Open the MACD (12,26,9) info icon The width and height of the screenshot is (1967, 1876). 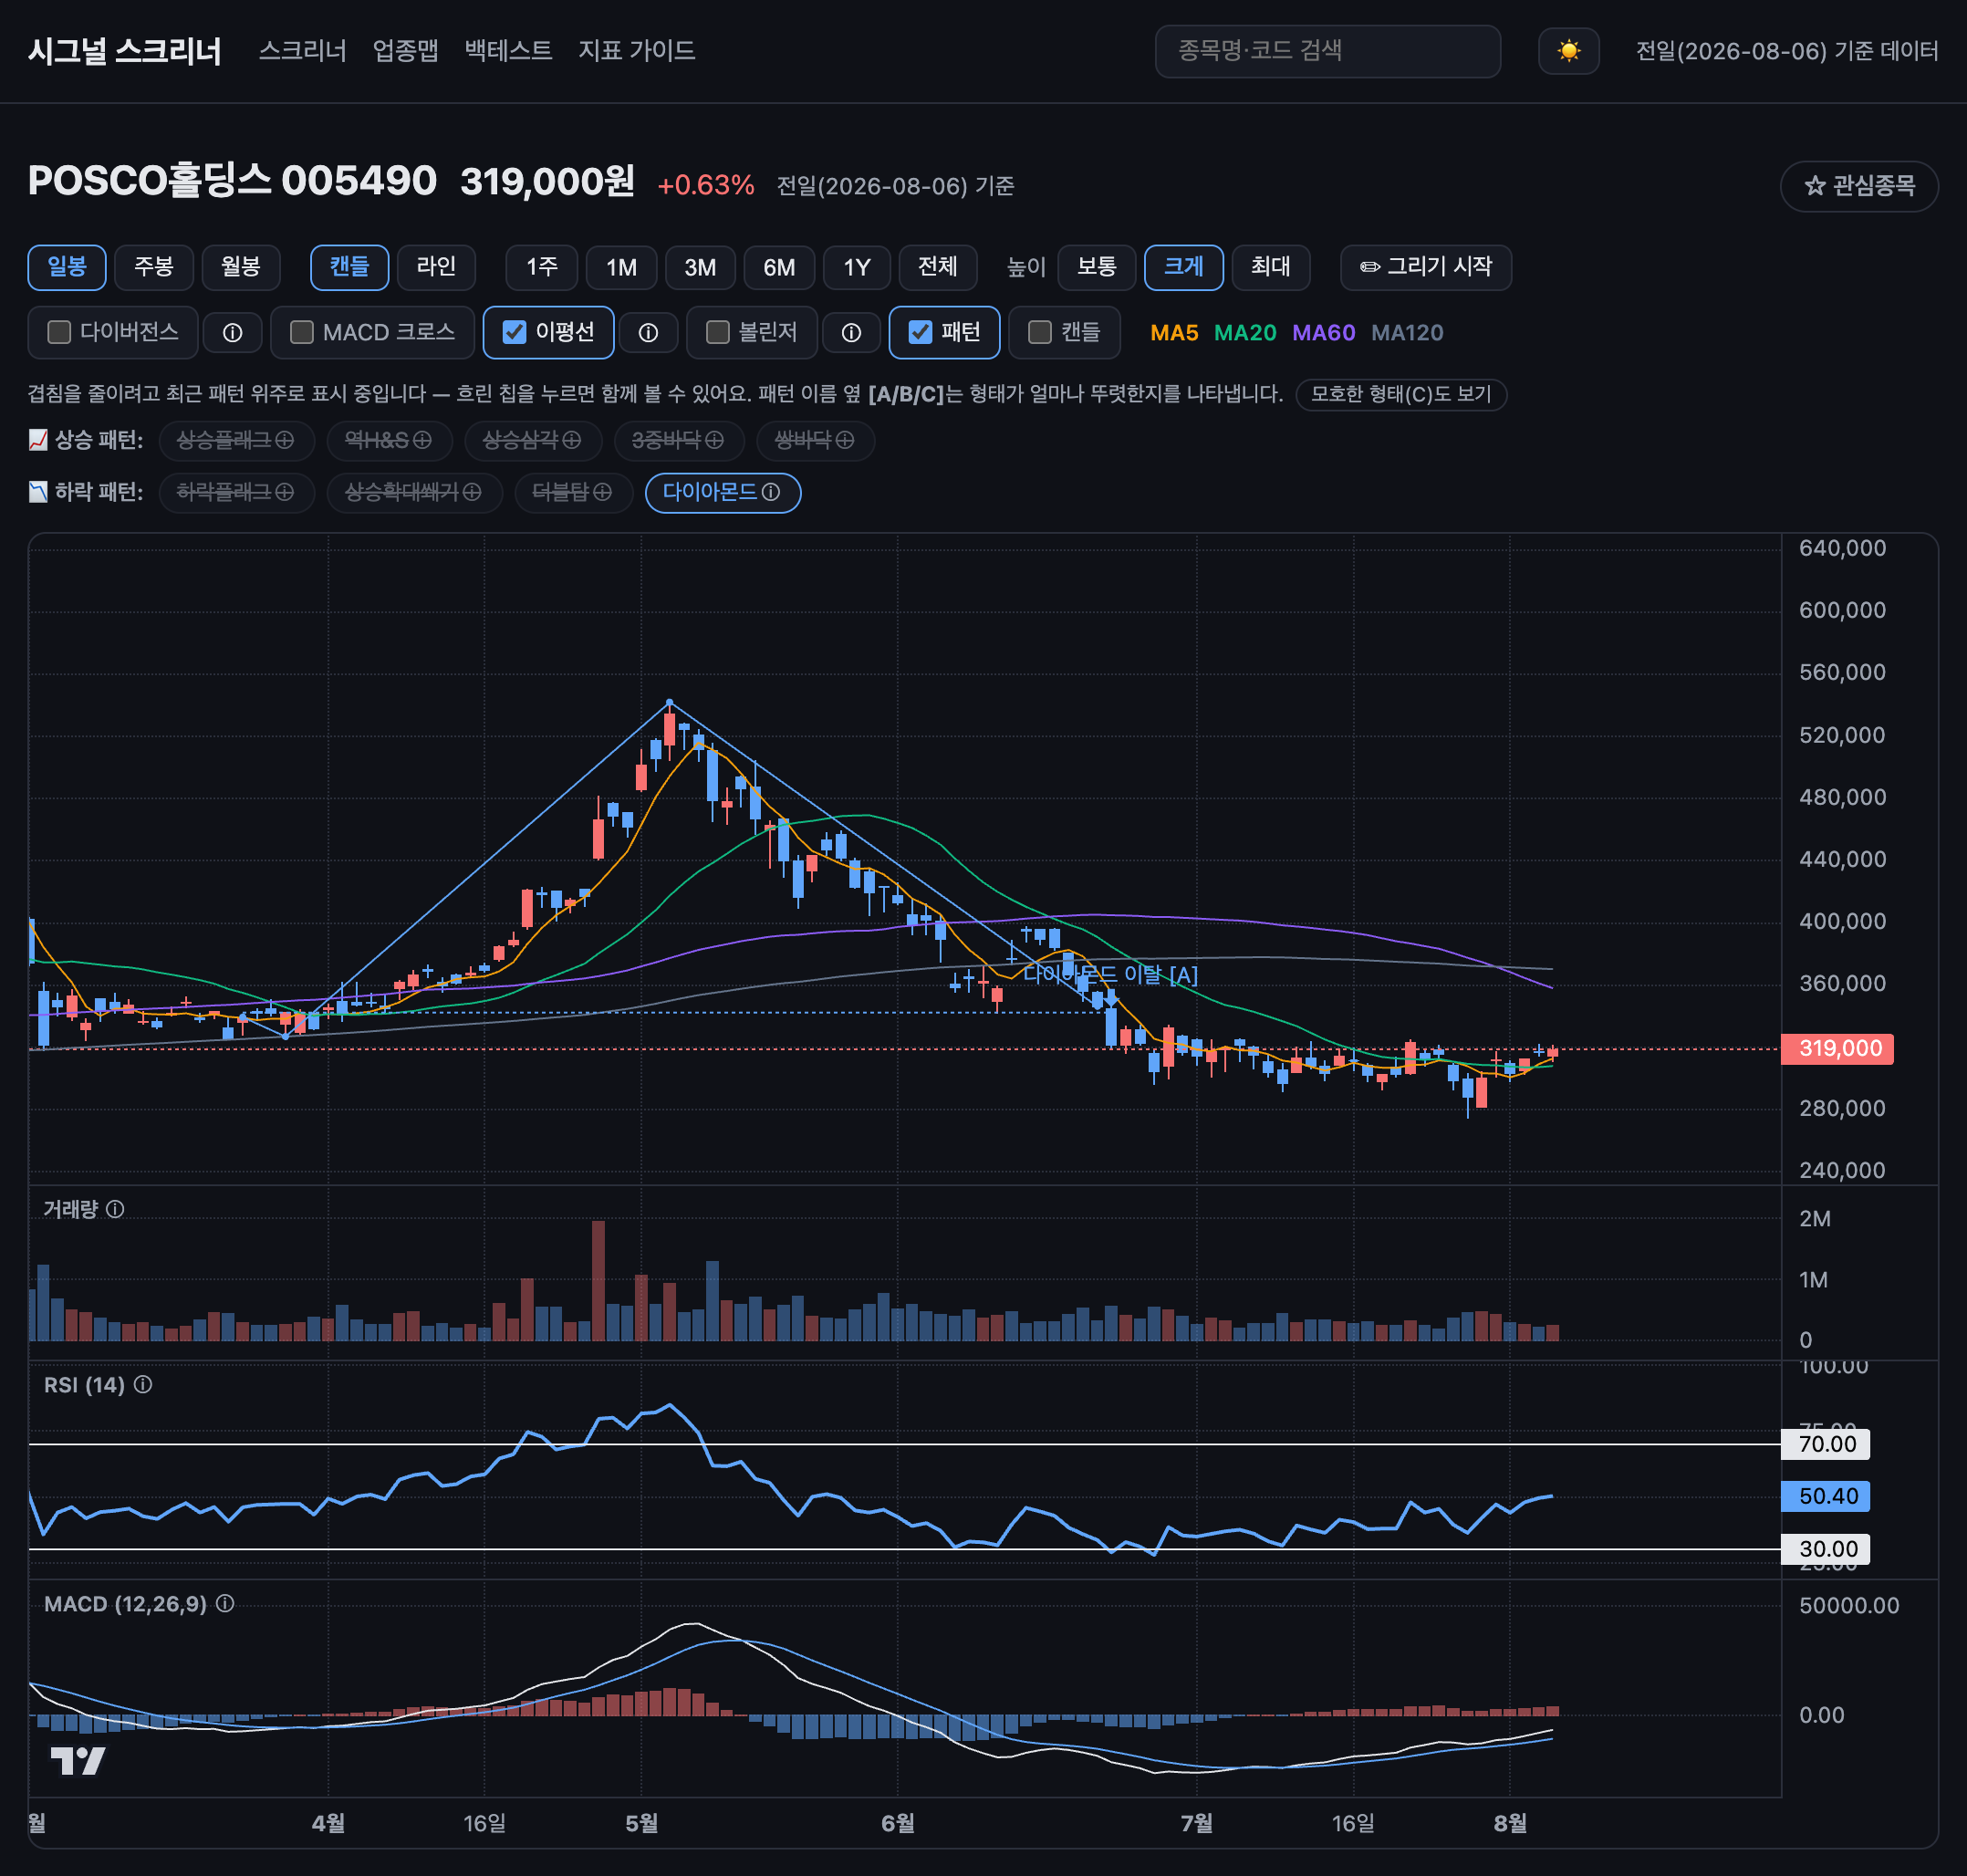click(x=225, y=1603)
